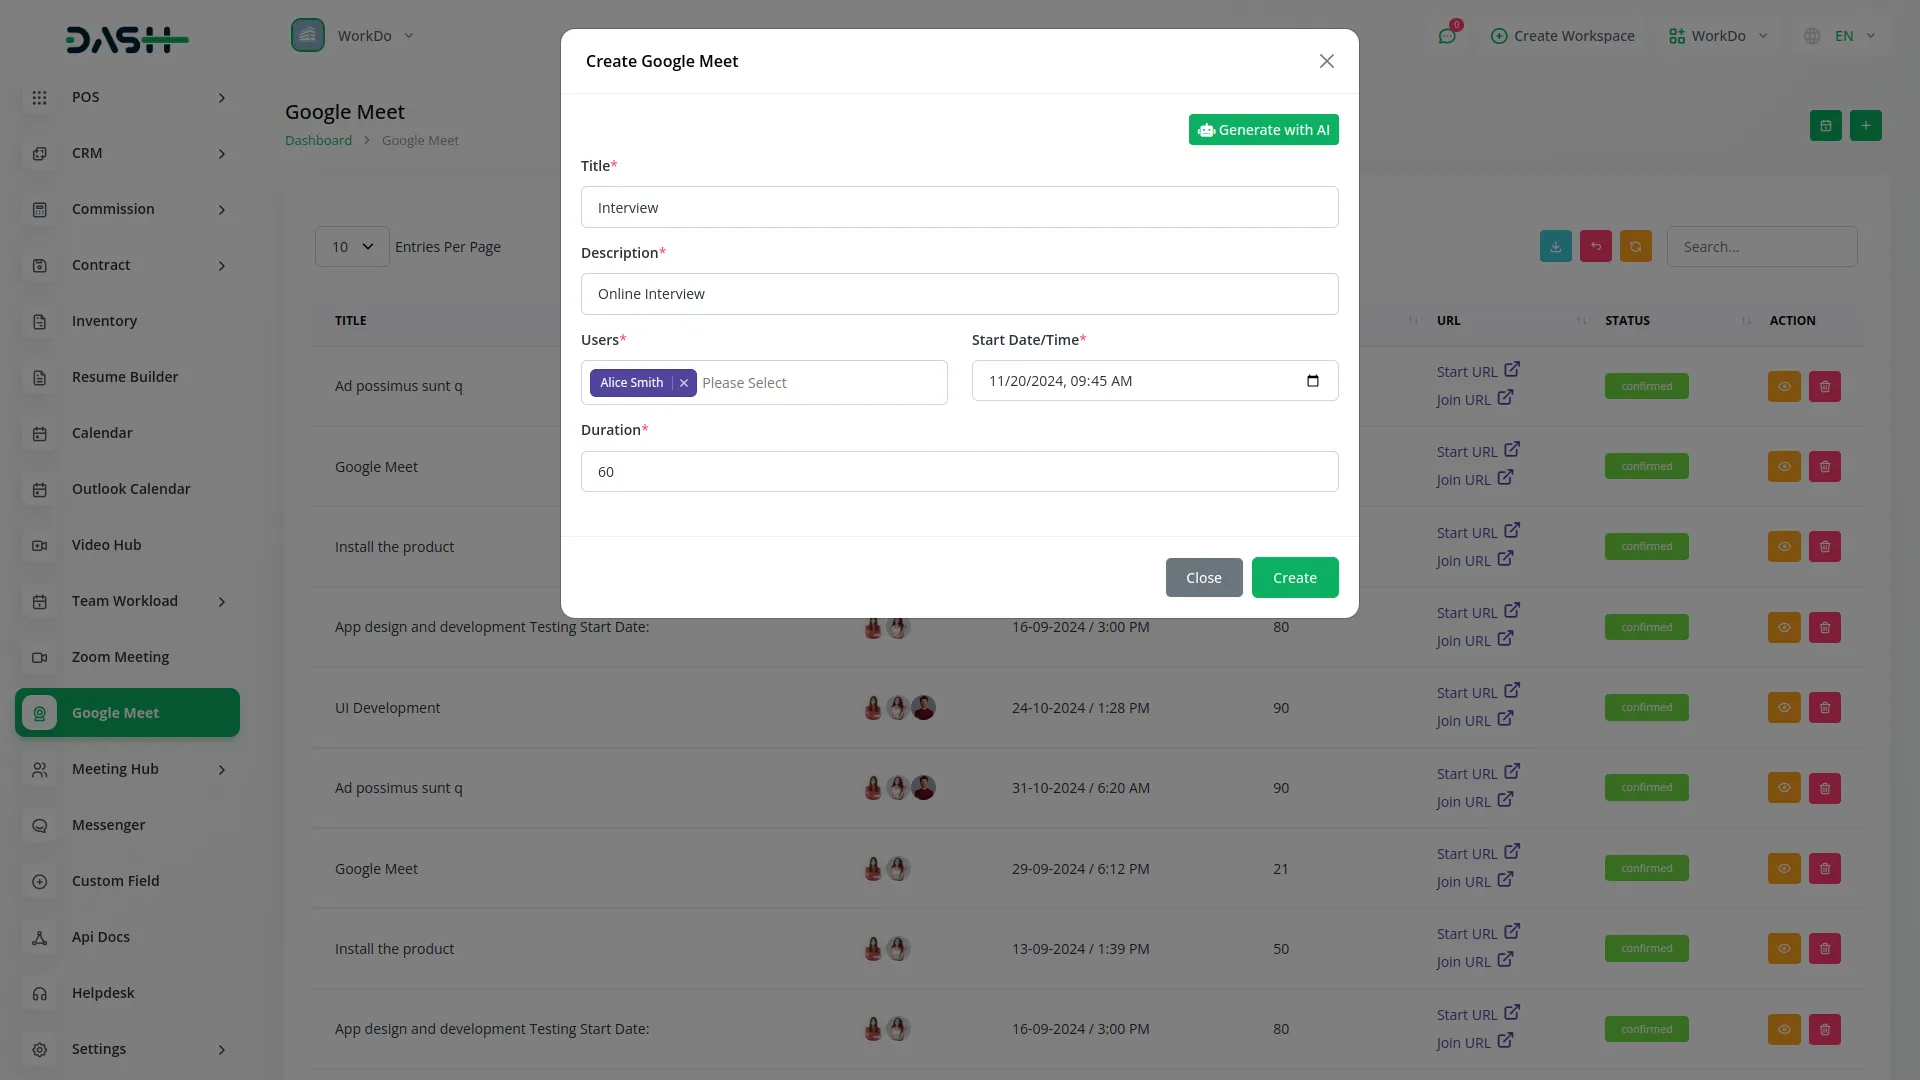Click the orange refresh icon beside search

[1635, 247]
